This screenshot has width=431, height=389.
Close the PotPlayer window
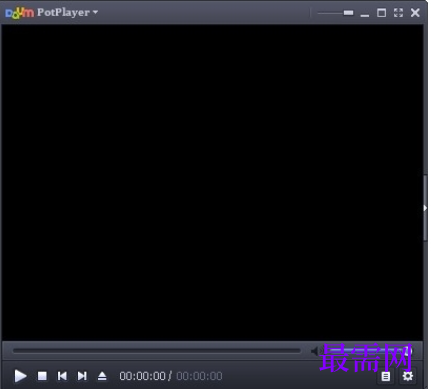(415, 13)
